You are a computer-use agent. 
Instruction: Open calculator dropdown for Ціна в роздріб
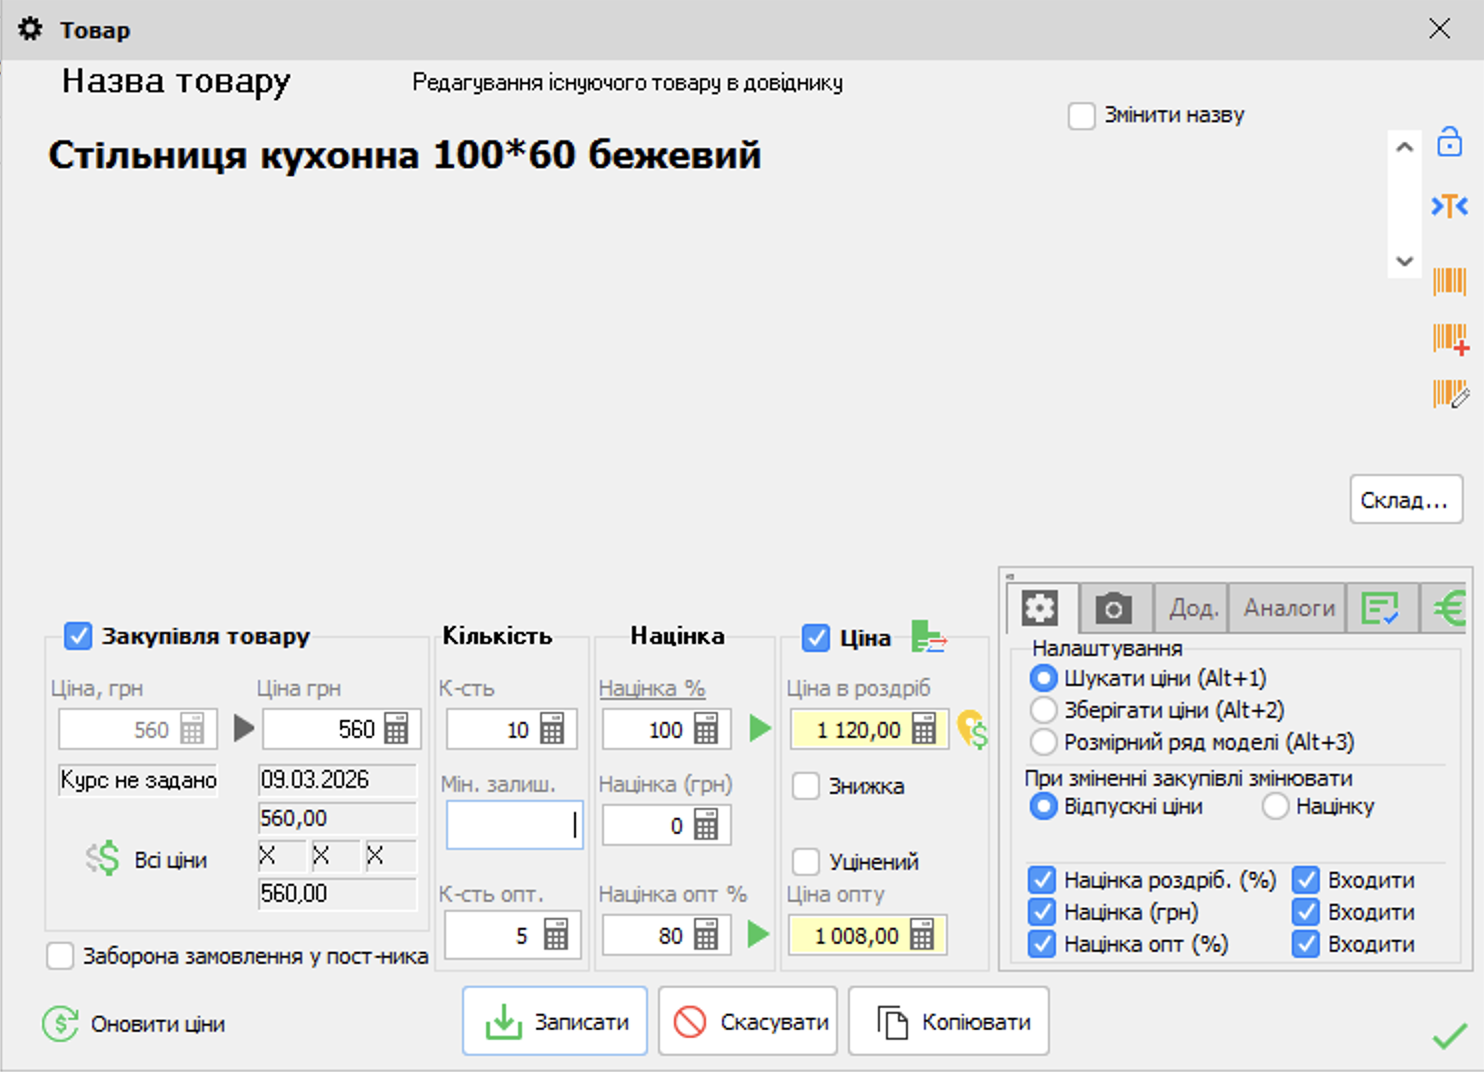point(925,729)
